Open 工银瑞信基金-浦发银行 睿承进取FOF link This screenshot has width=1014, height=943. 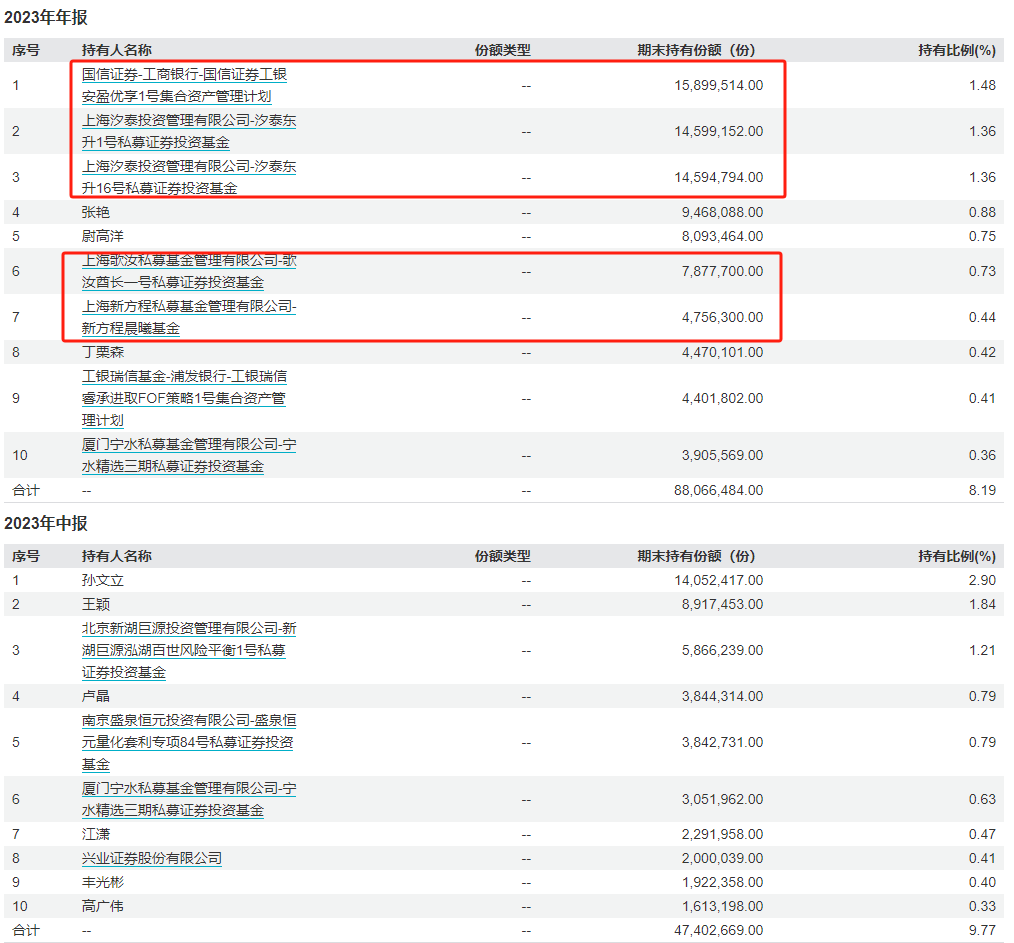(x=184, y=398)
